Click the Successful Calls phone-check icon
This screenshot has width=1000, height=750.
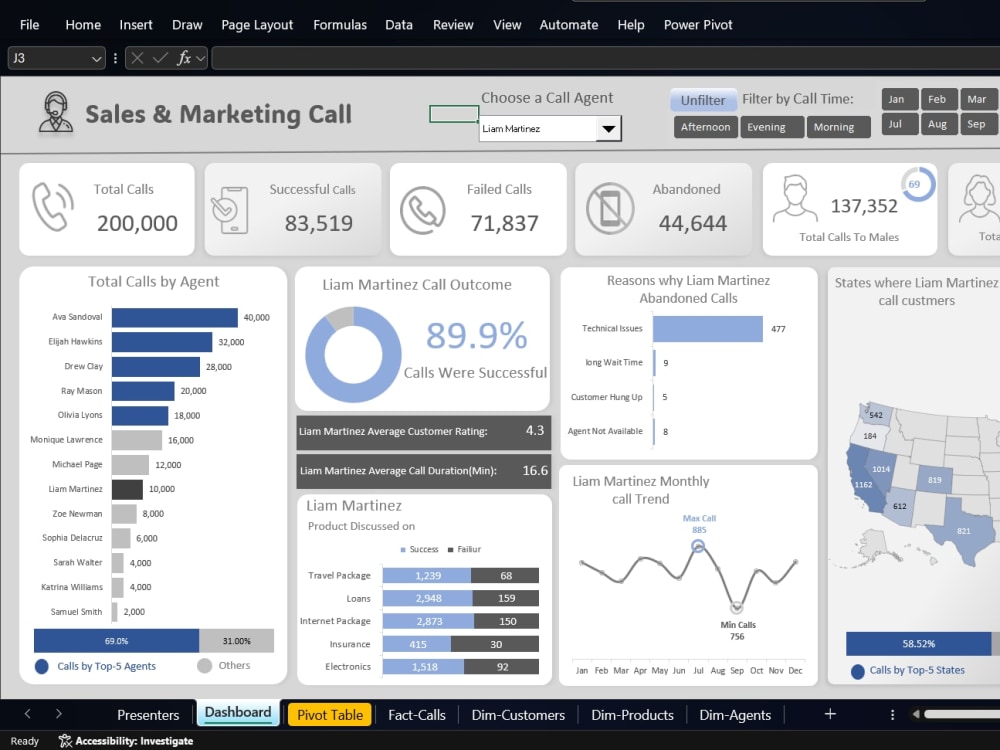(230, 210)
